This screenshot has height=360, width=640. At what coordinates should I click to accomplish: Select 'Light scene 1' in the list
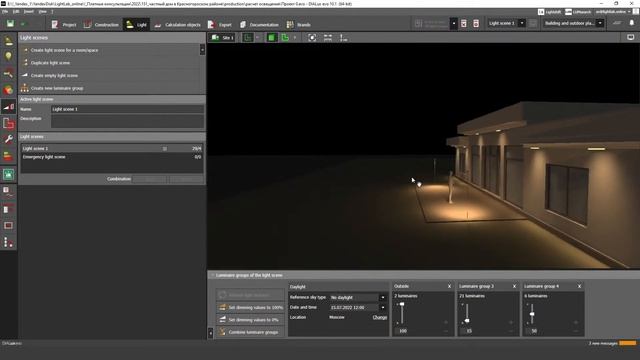[x=112, y=149]
